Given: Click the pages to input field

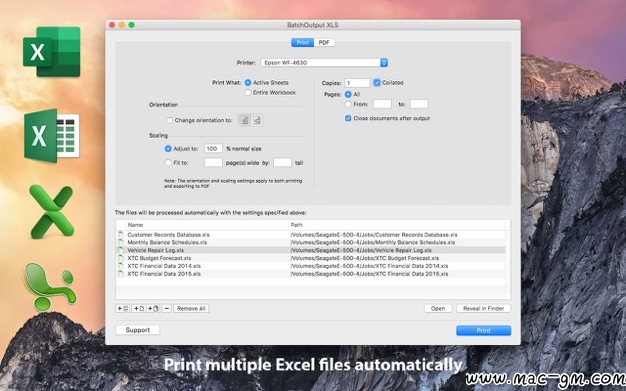Looking at the screenshot, I should [419, 104].
